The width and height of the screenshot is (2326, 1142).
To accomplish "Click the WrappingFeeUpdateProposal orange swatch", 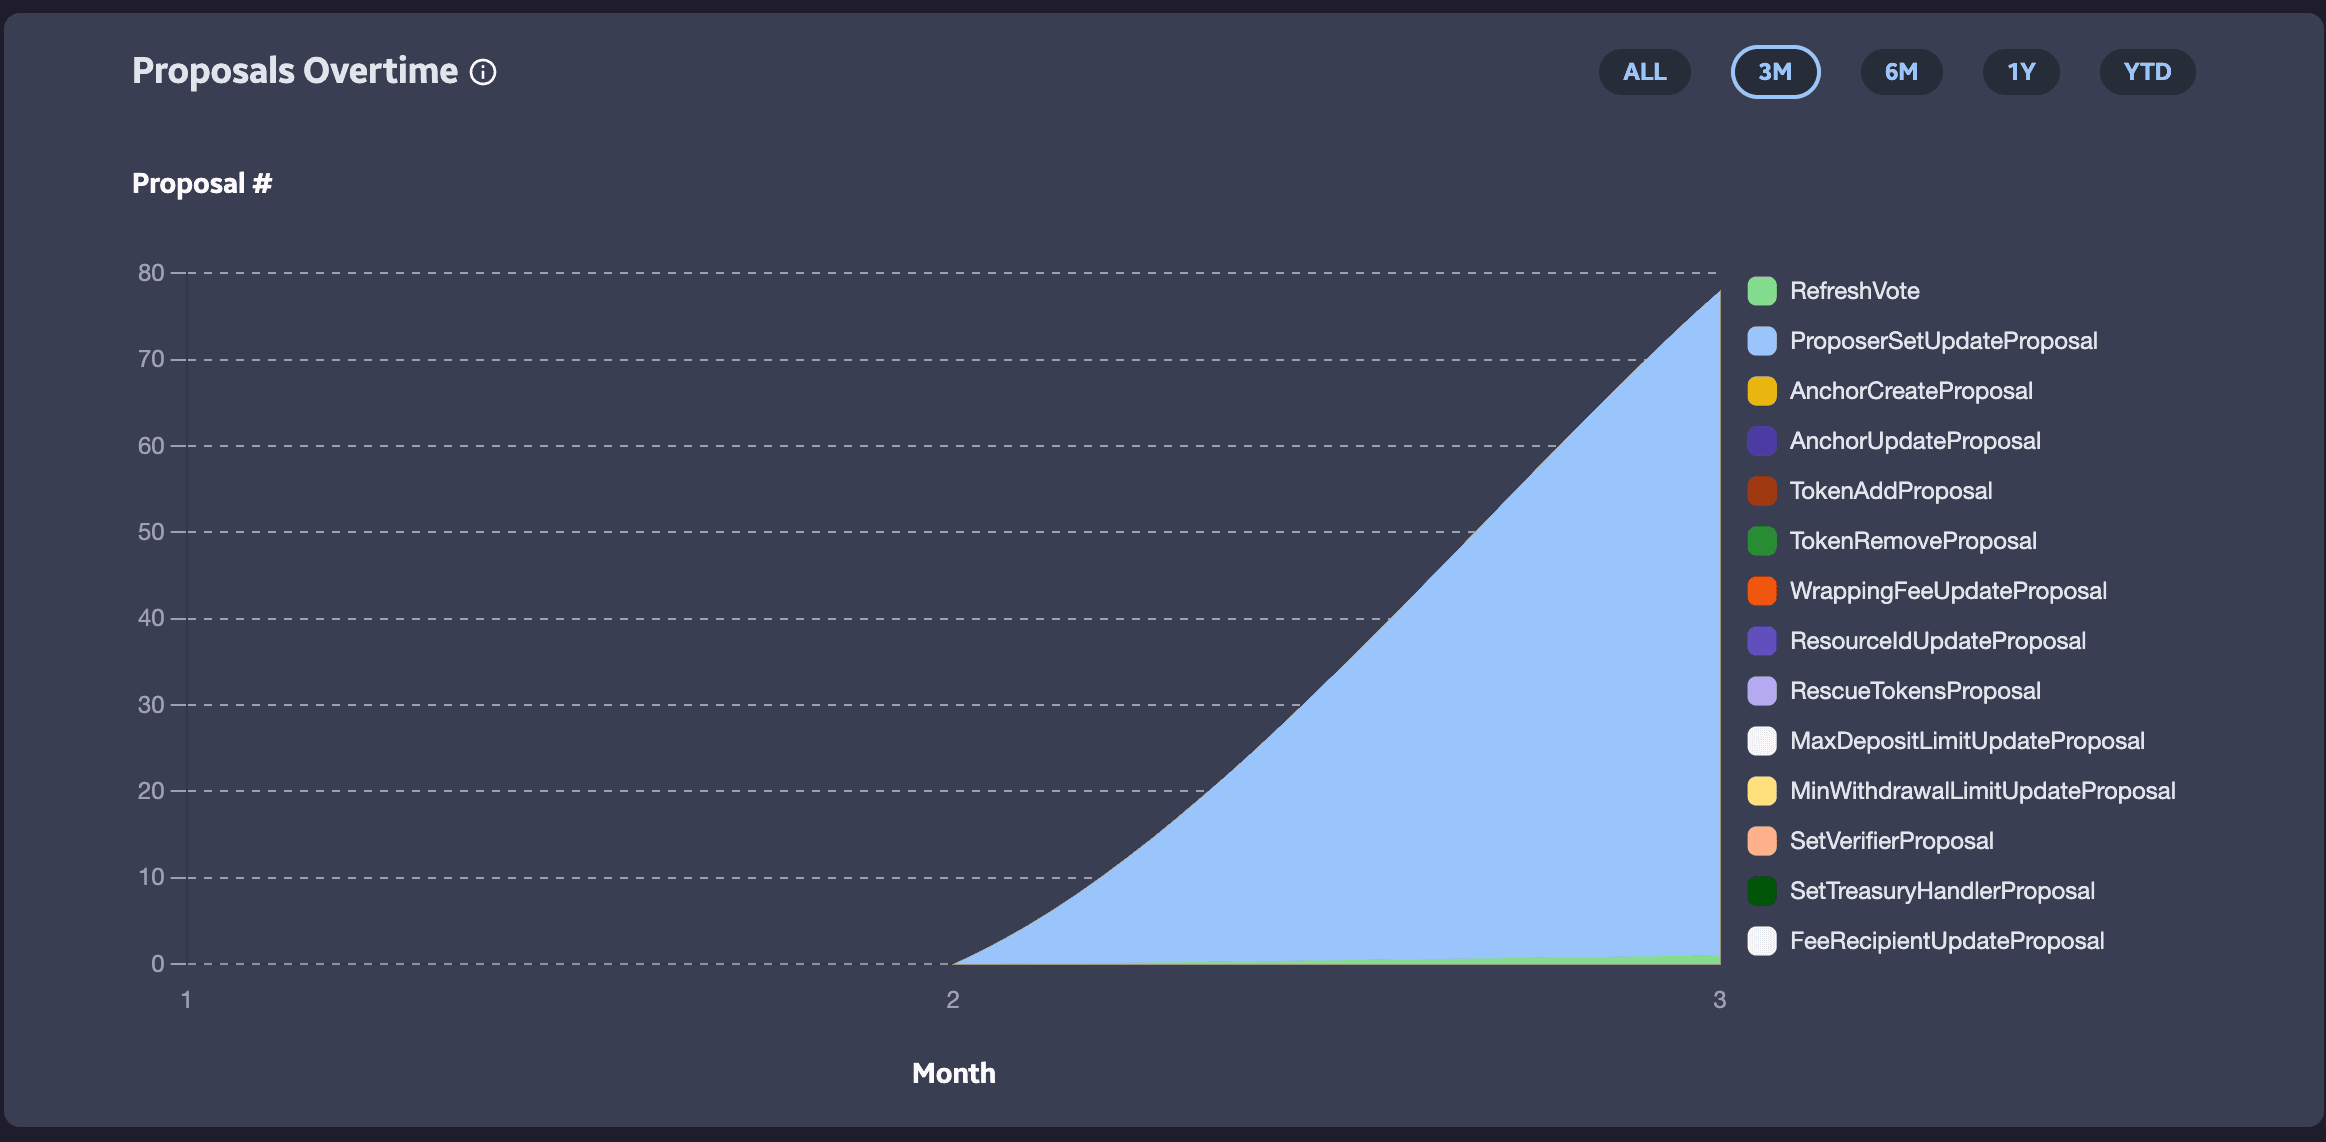I will click(1762, 591).
